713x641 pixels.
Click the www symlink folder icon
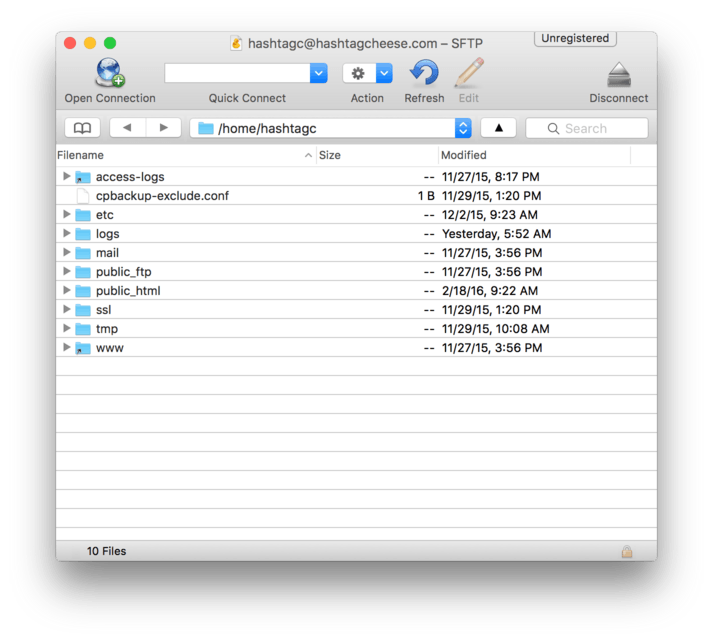[x=83, y=348]
